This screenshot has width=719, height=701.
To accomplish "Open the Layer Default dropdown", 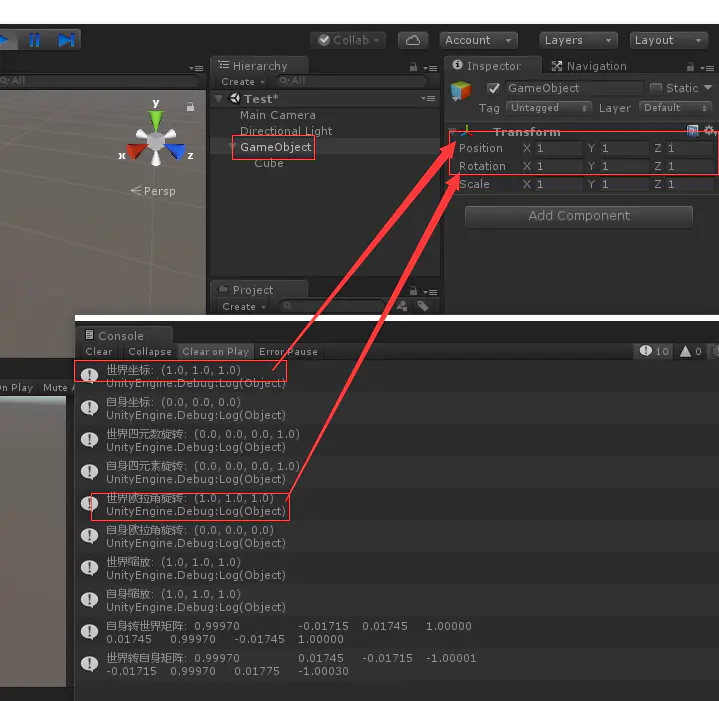I will (675, 108).
